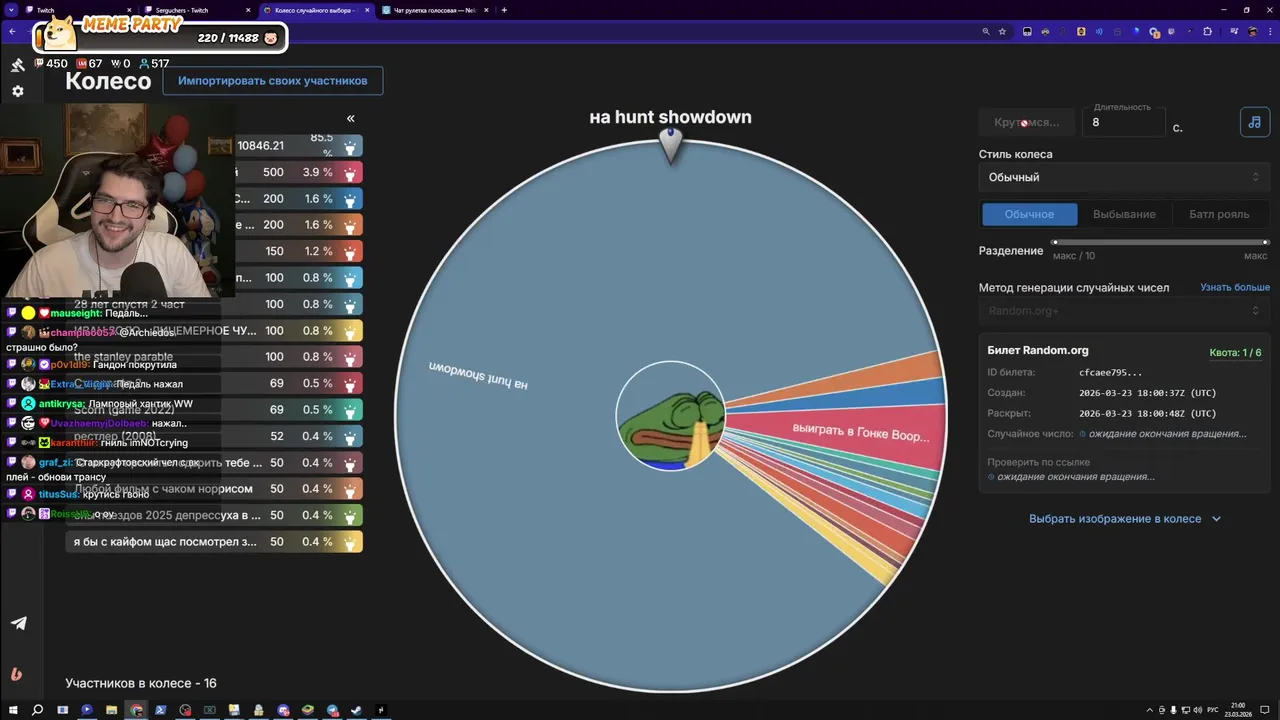This screenshot has height=720, width=1280.
Task: Click Импортировать своих участников button
Action: (x=273, y=81)
